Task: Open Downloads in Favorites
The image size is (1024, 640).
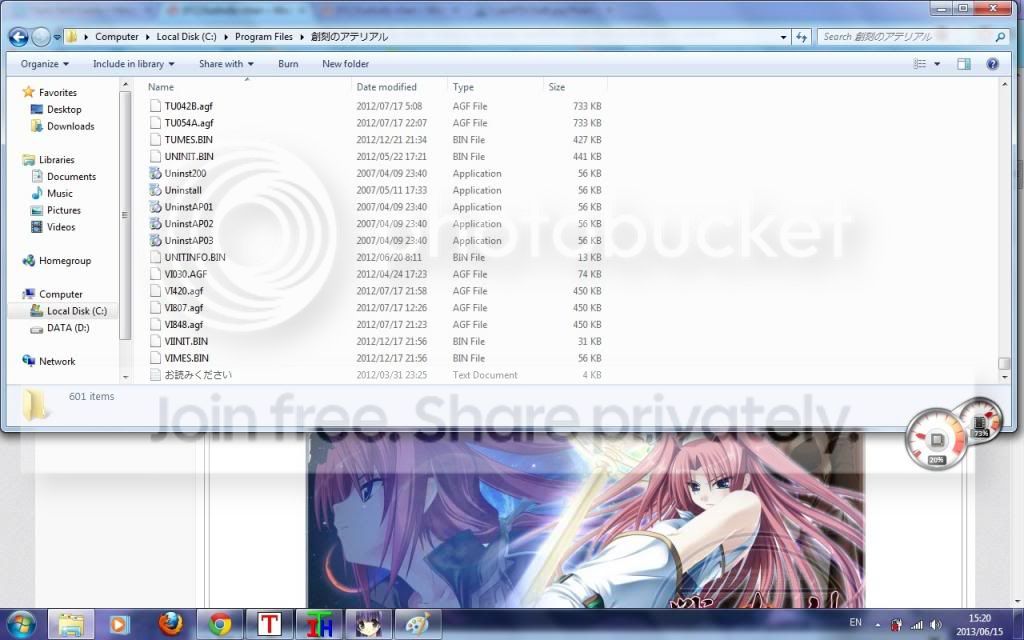Action: tap(70, 126)
